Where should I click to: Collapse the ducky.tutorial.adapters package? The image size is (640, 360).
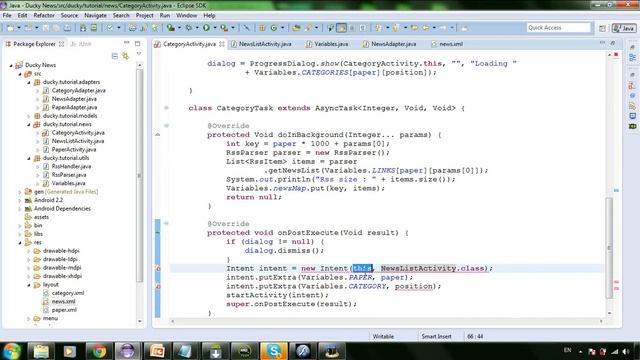[x=29, y=82]
